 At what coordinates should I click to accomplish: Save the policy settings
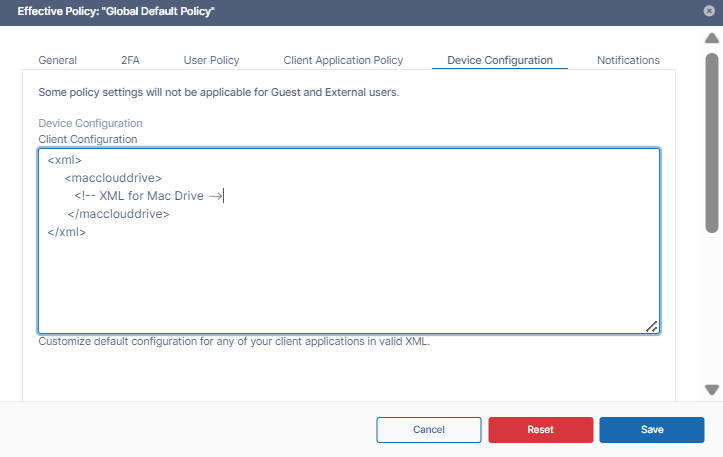click(652, 429)
